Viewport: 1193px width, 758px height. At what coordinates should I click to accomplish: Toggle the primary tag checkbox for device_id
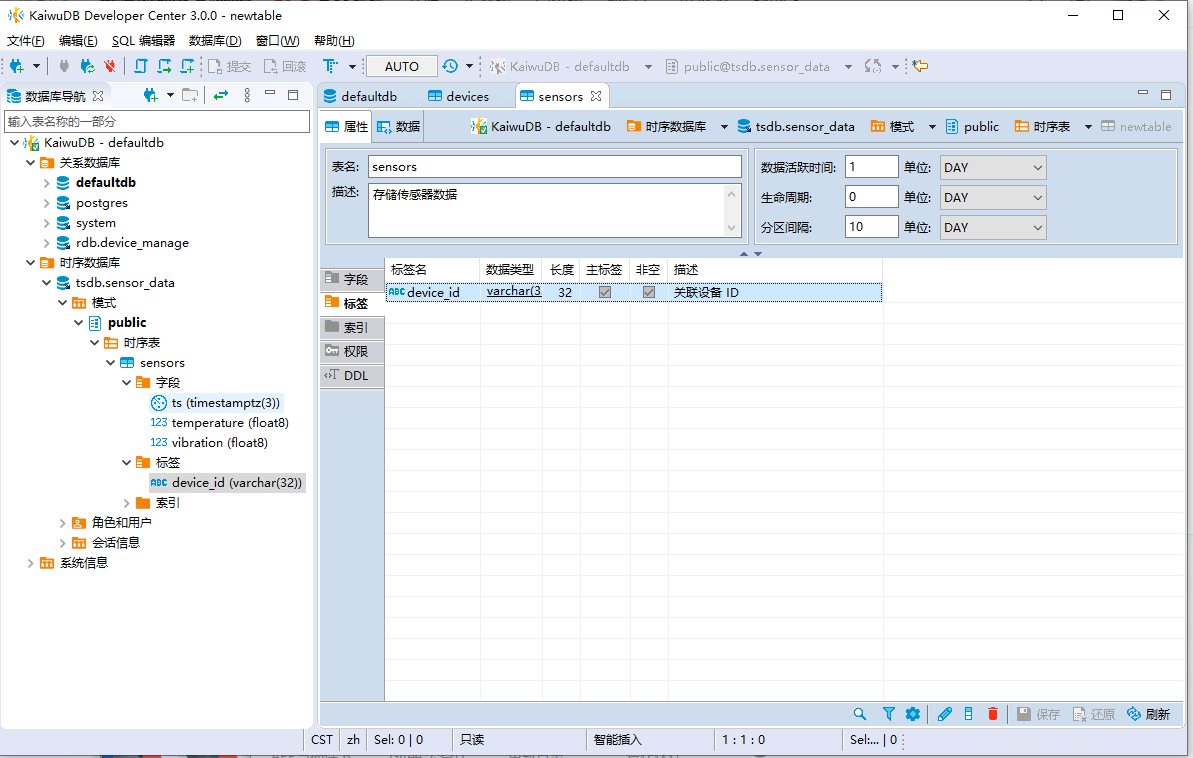pos(605,292)
